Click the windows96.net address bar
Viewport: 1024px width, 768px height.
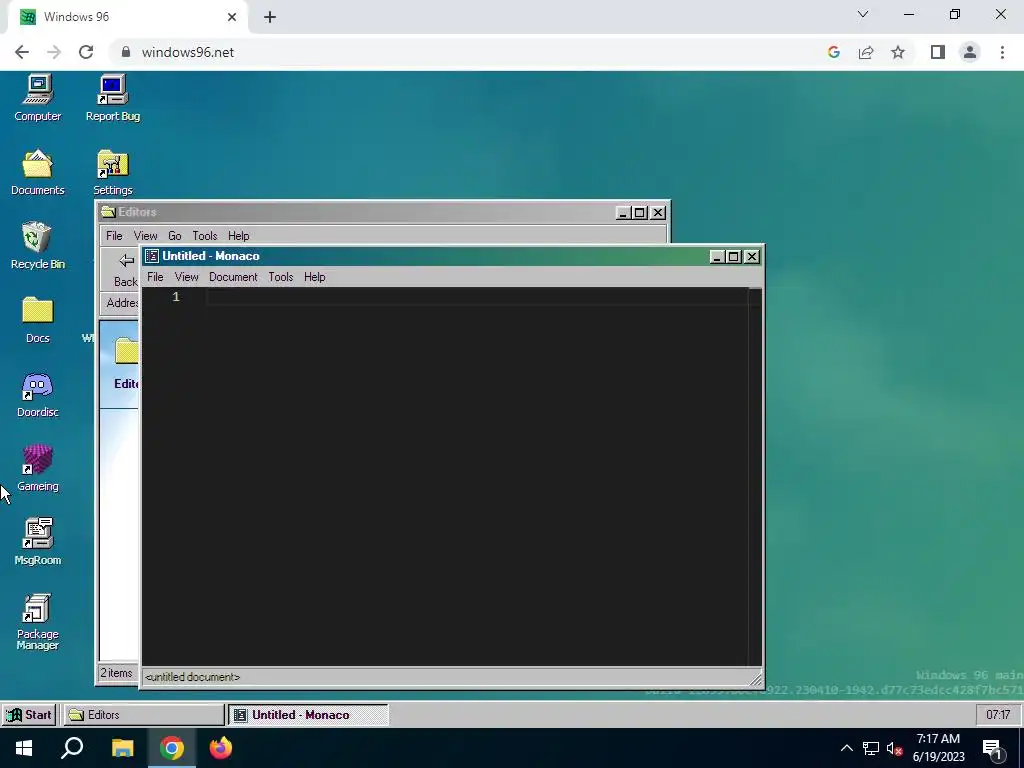point(470,52)
